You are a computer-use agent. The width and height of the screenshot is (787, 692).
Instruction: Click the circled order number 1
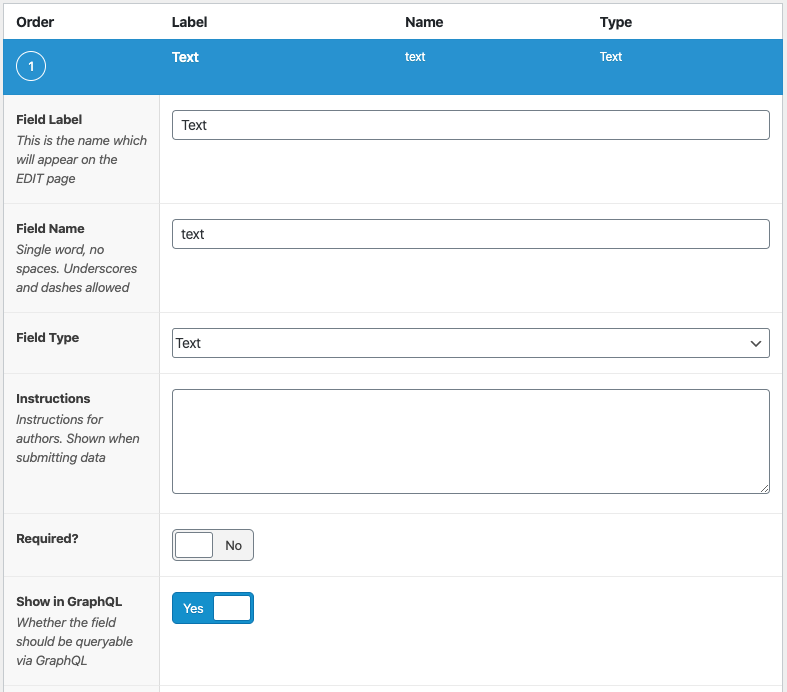[31, 67]
